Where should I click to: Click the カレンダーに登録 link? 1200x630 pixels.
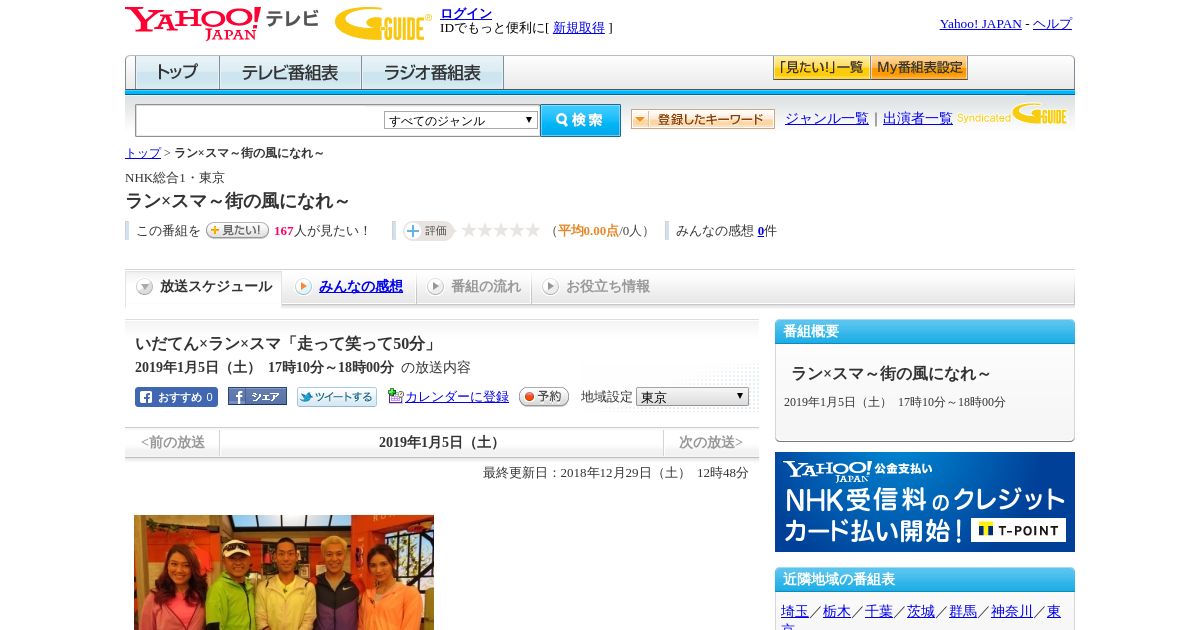[457, 397]
